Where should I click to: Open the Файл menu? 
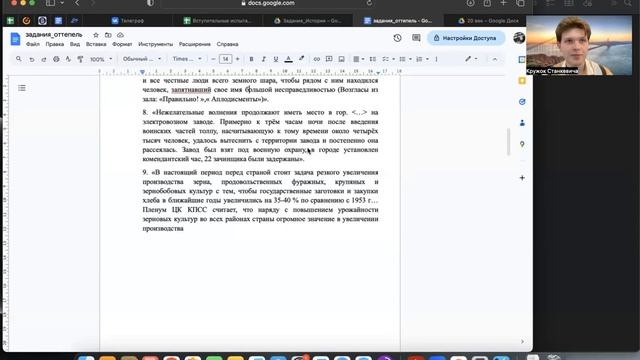click(33, 44)
